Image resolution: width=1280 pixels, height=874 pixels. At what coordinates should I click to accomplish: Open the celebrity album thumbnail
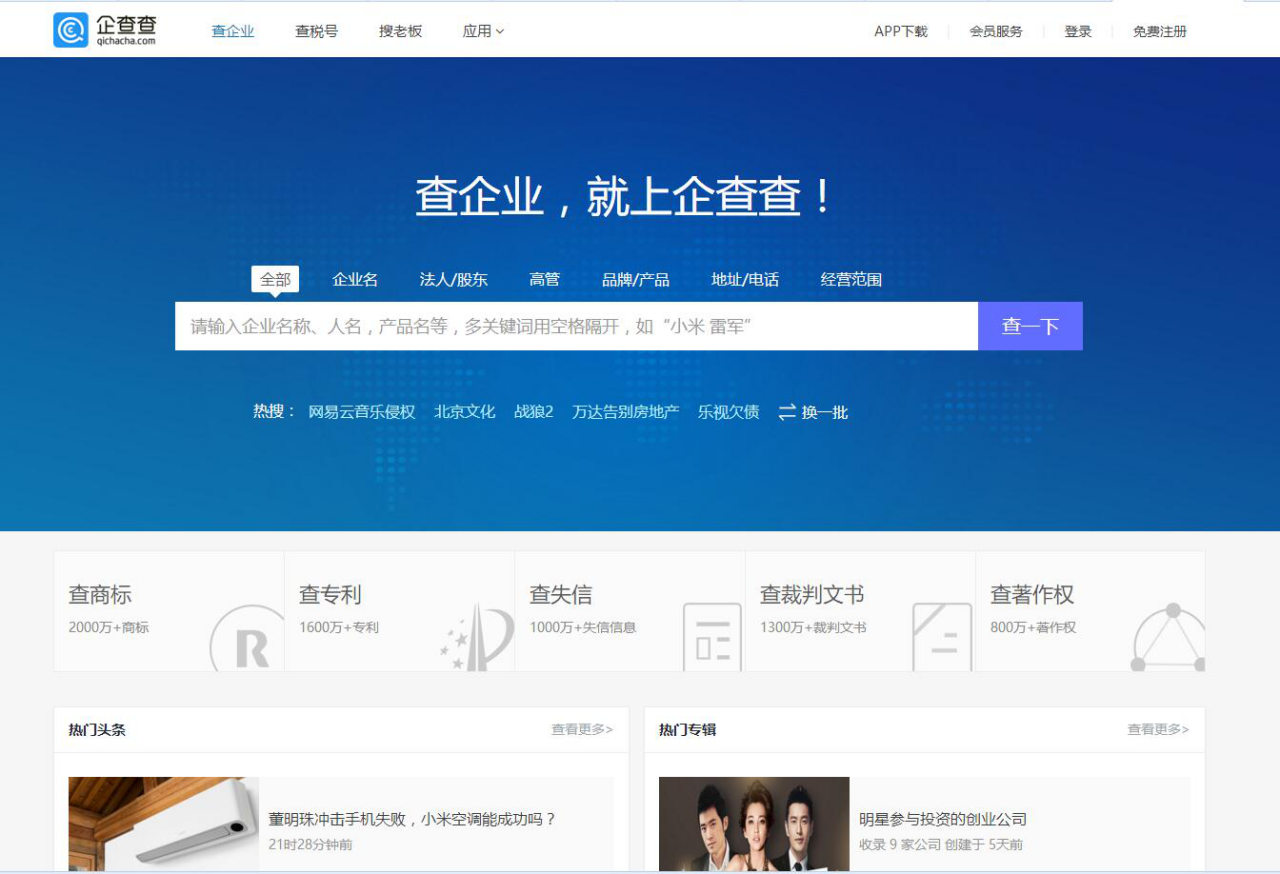pos(754,824)
